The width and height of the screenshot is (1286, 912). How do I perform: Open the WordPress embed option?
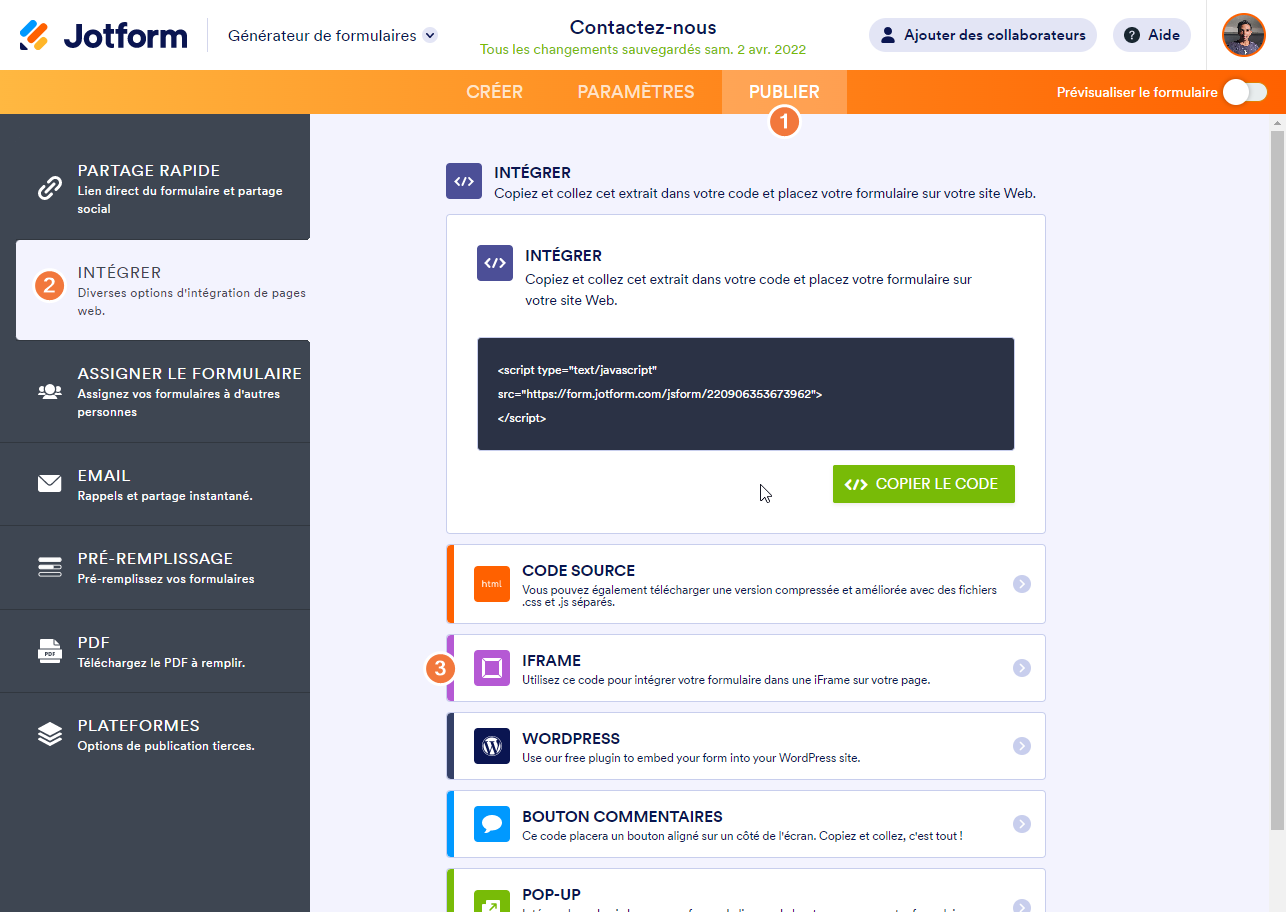[746, 746]
